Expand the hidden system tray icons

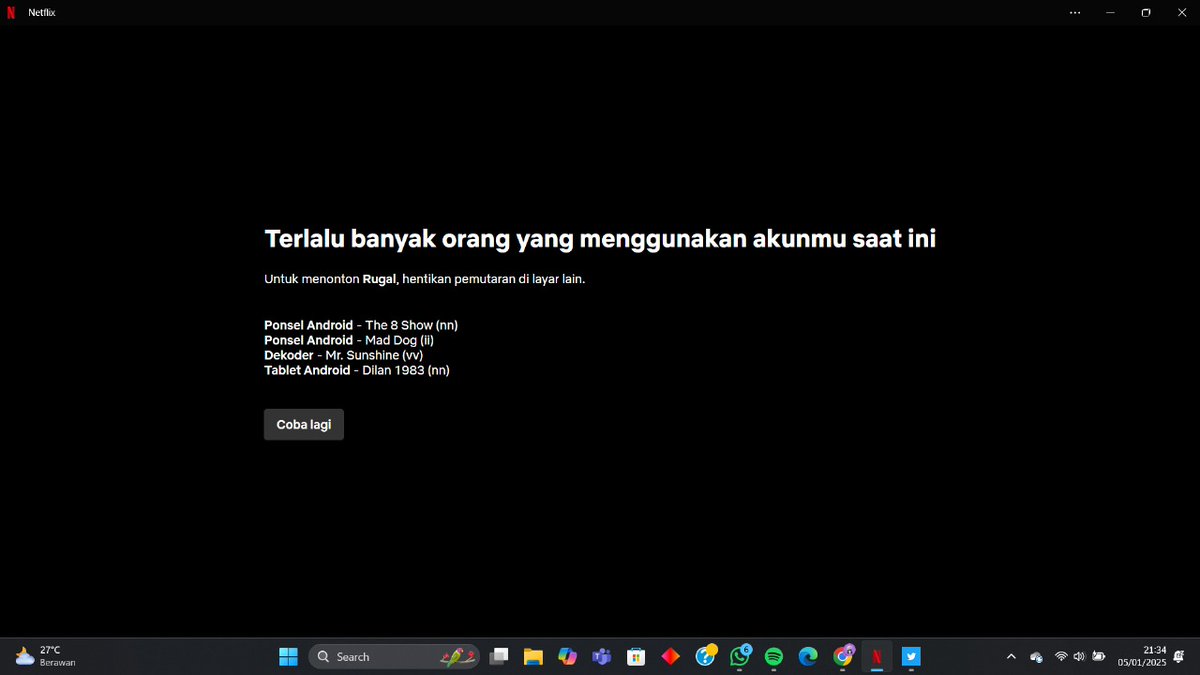click(x=1011, y=657)
